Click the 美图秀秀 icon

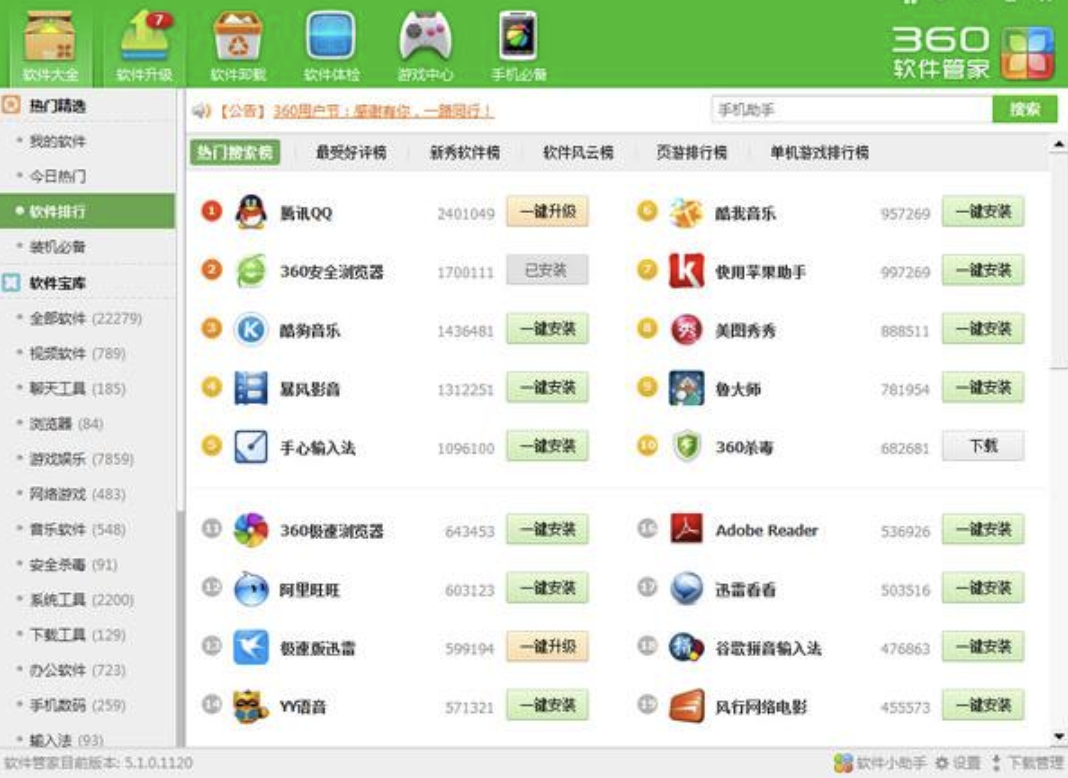pyautogui.click(x=686, y=330)
